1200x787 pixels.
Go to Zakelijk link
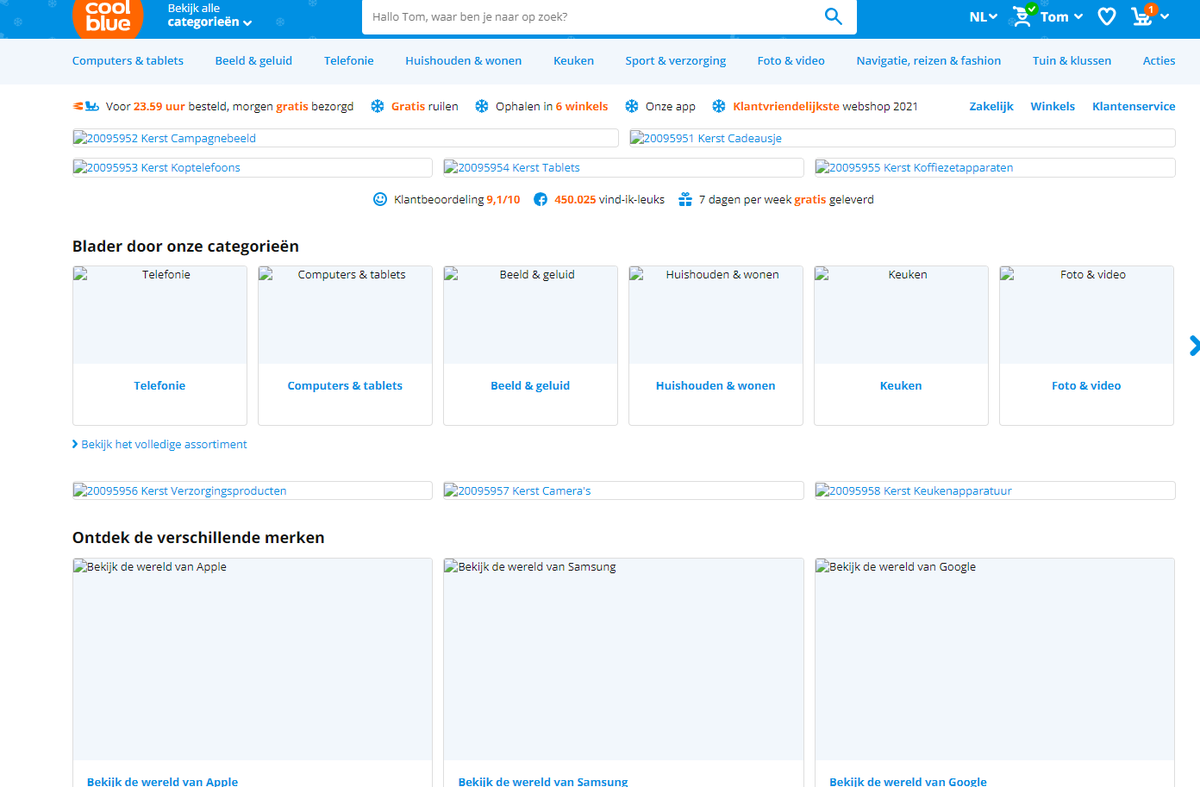[x=991, y=106]
